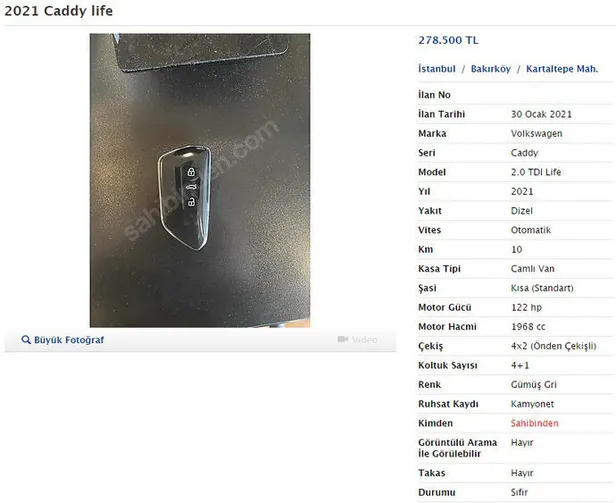Click the red Sahibinden seller text

[x=534, y=423]
